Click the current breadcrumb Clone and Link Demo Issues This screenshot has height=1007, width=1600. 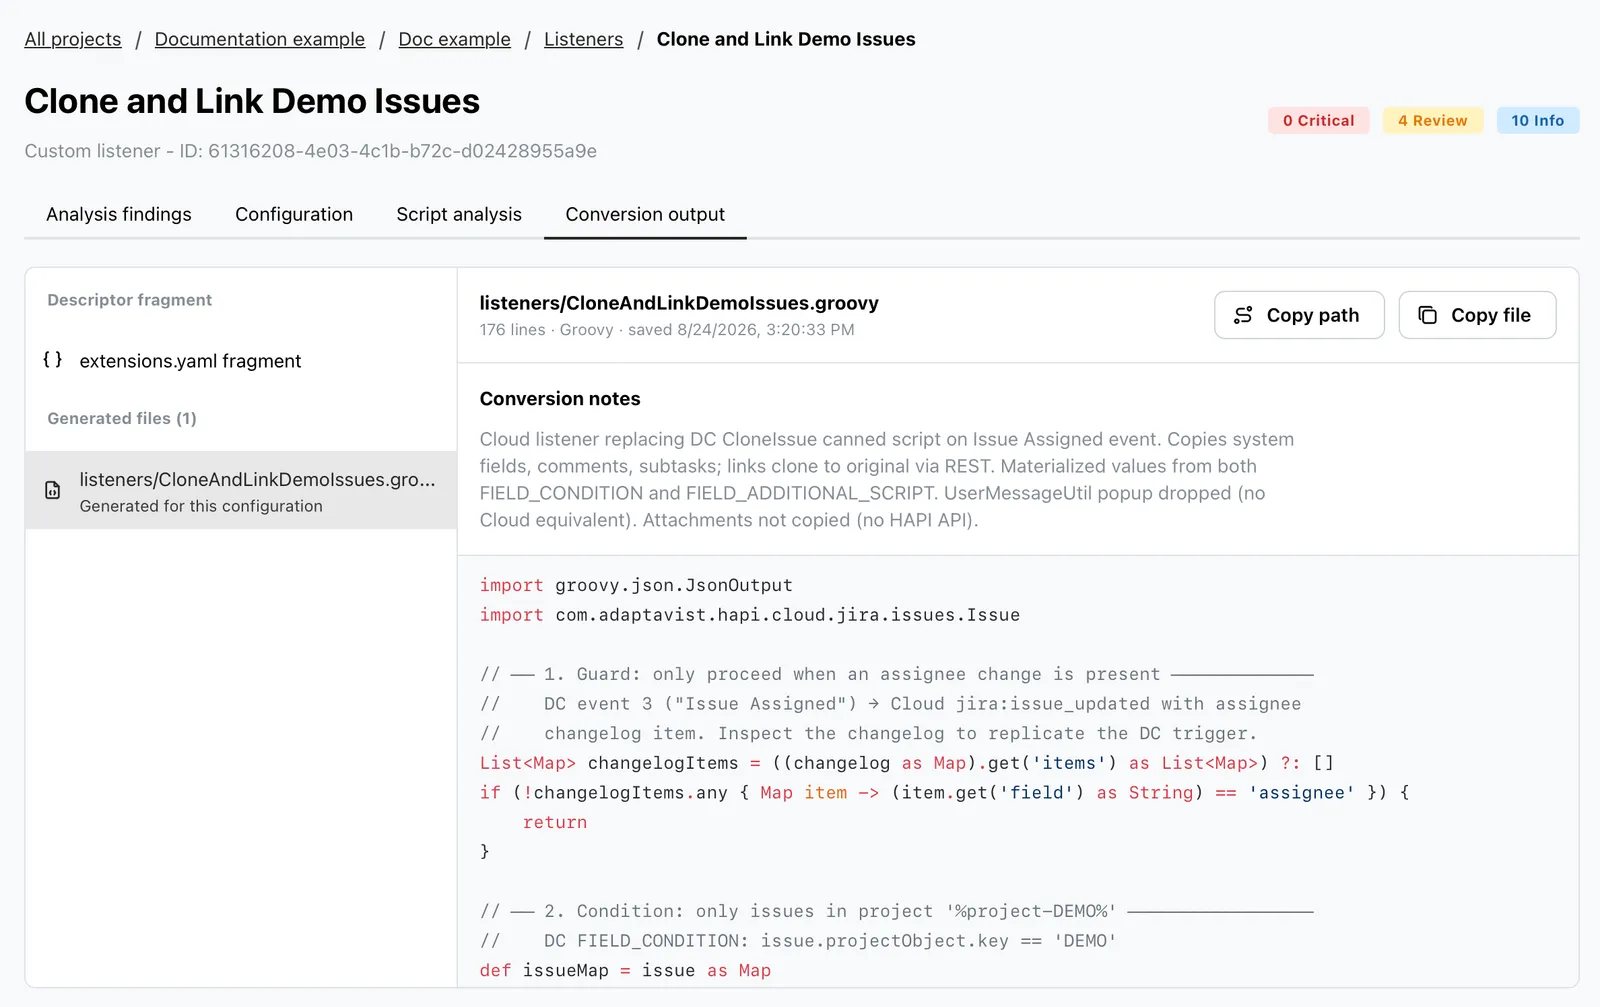coord(786,39)
